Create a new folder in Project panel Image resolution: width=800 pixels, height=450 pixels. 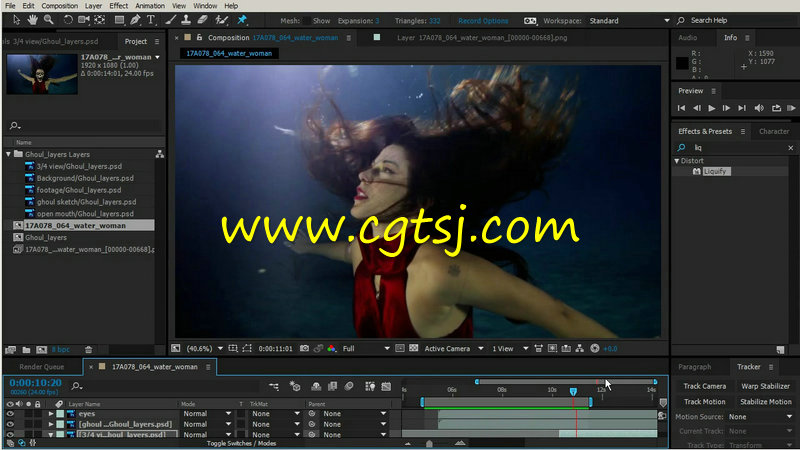pyautogui.click(x=26, y=349)
